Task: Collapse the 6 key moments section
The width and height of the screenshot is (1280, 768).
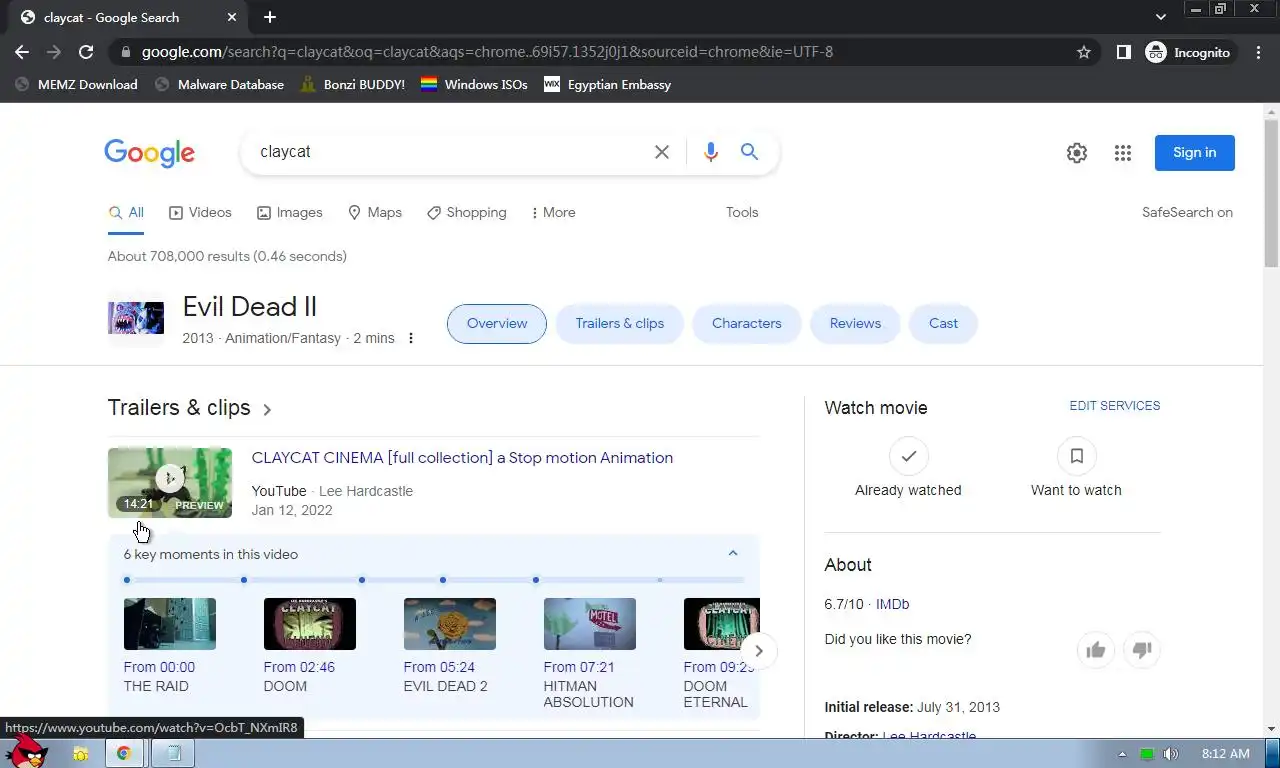Action: [733, 553]
